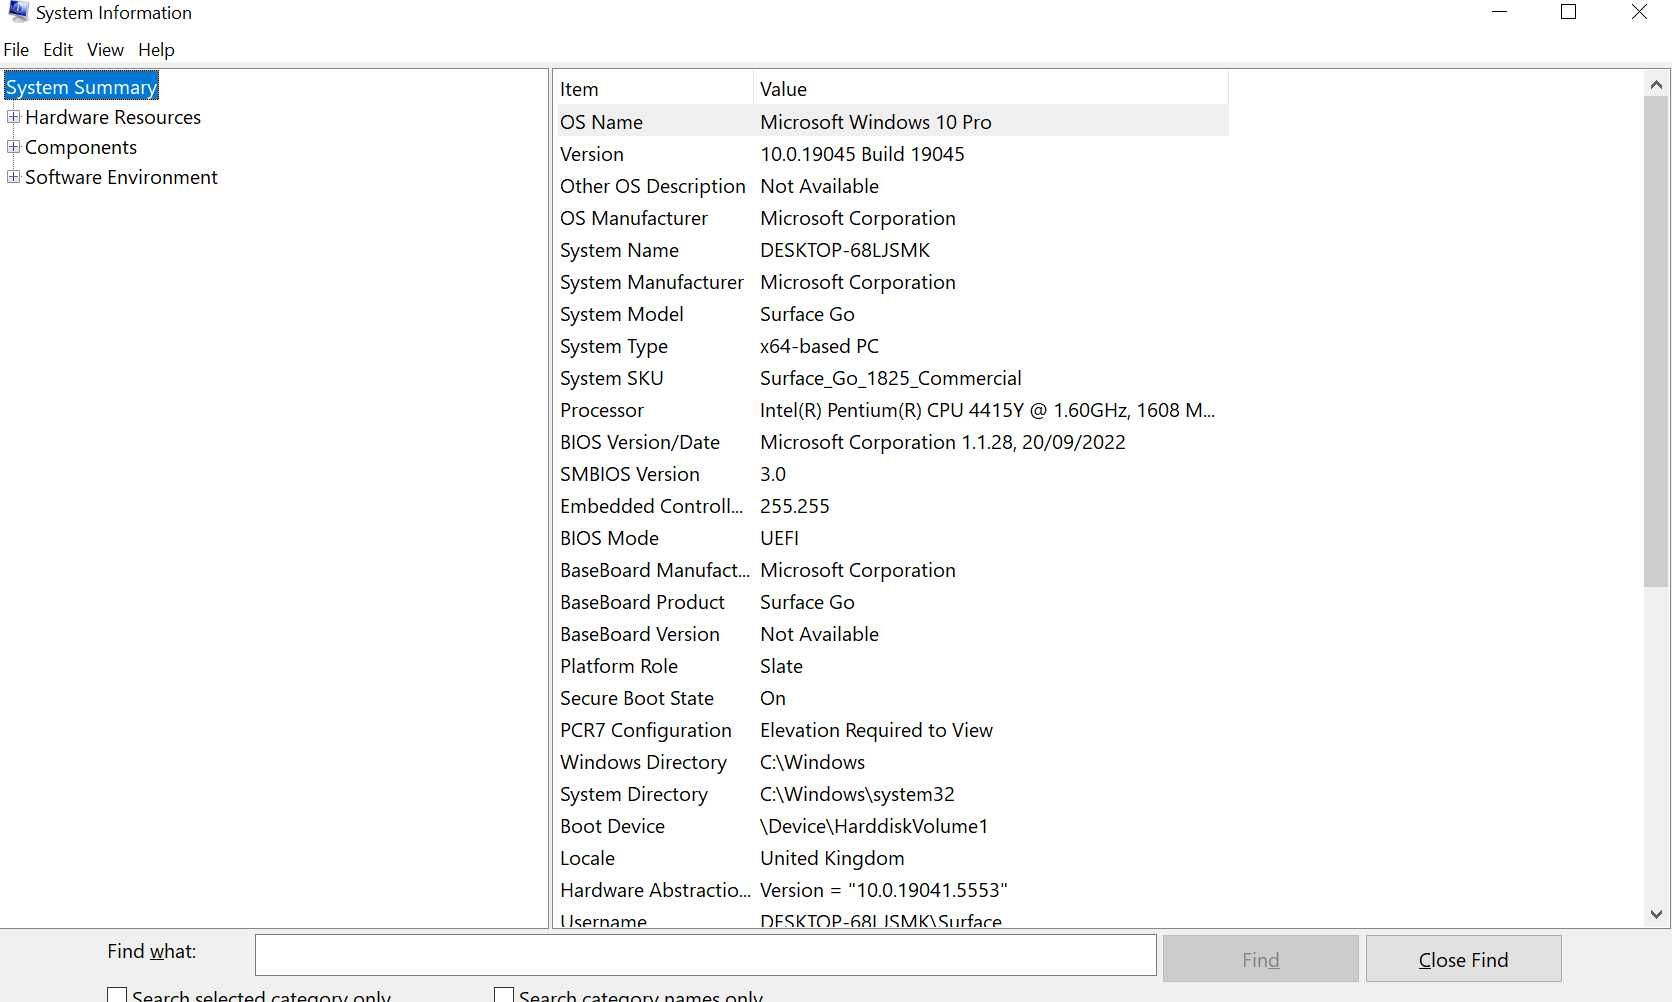Select the BaseBoard Version row
The height and width of the screenshot is (1002, 1672).
(891, 634)
